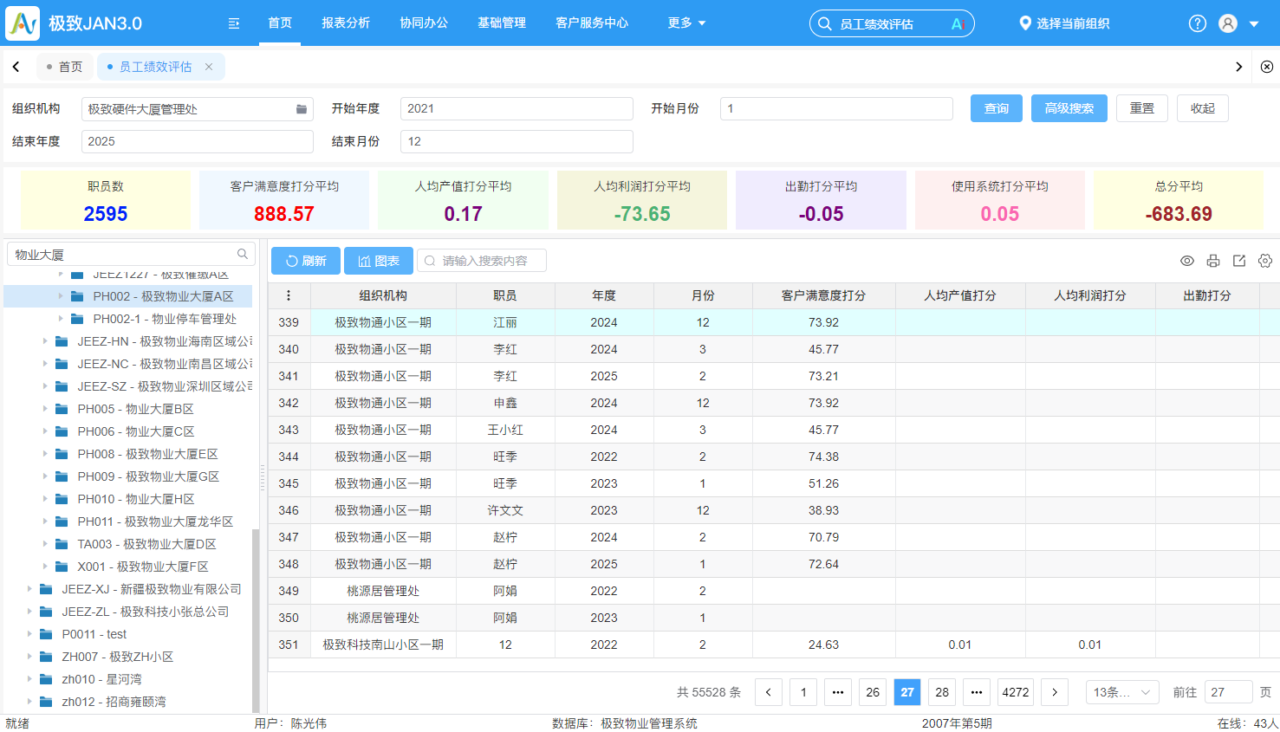Click the 收起 button

pos(1202,108)
